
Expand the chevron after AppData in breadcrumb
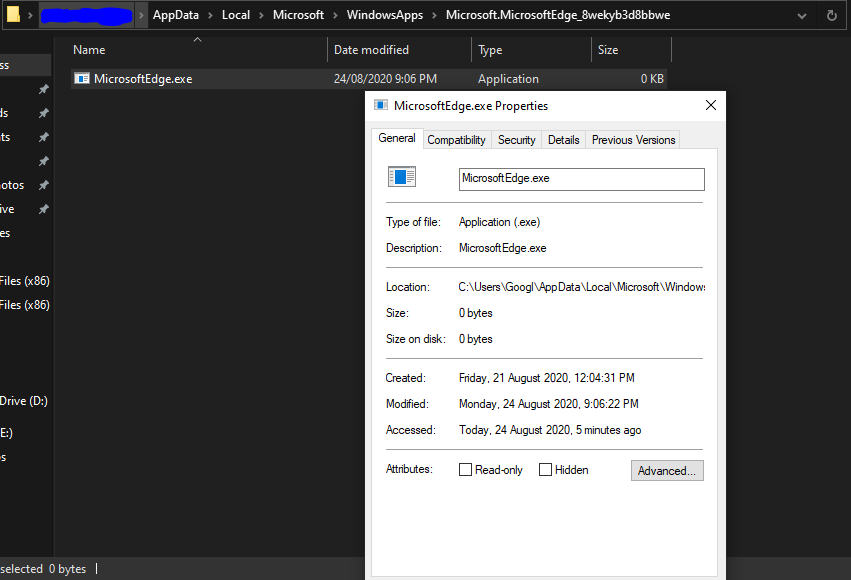tap(210, 15)
